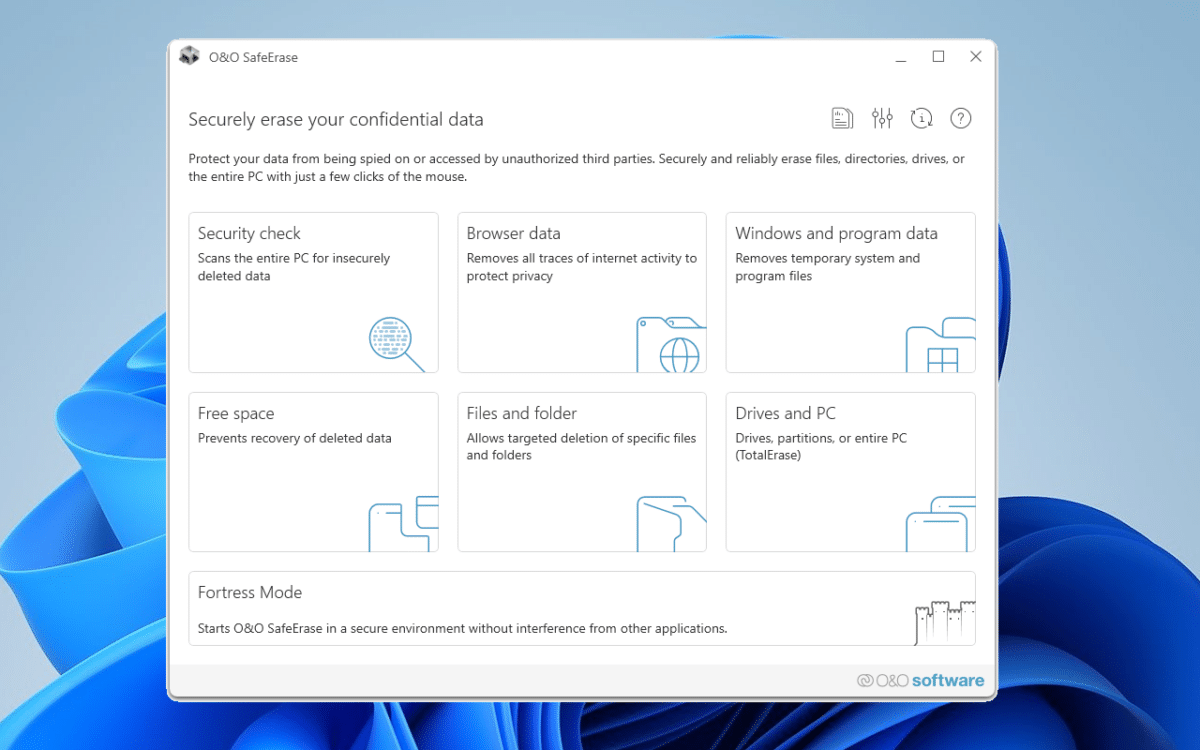The image size is (1200, 750).
Task: Open the Reports icon at top right
Action: [x=841, y=117]
